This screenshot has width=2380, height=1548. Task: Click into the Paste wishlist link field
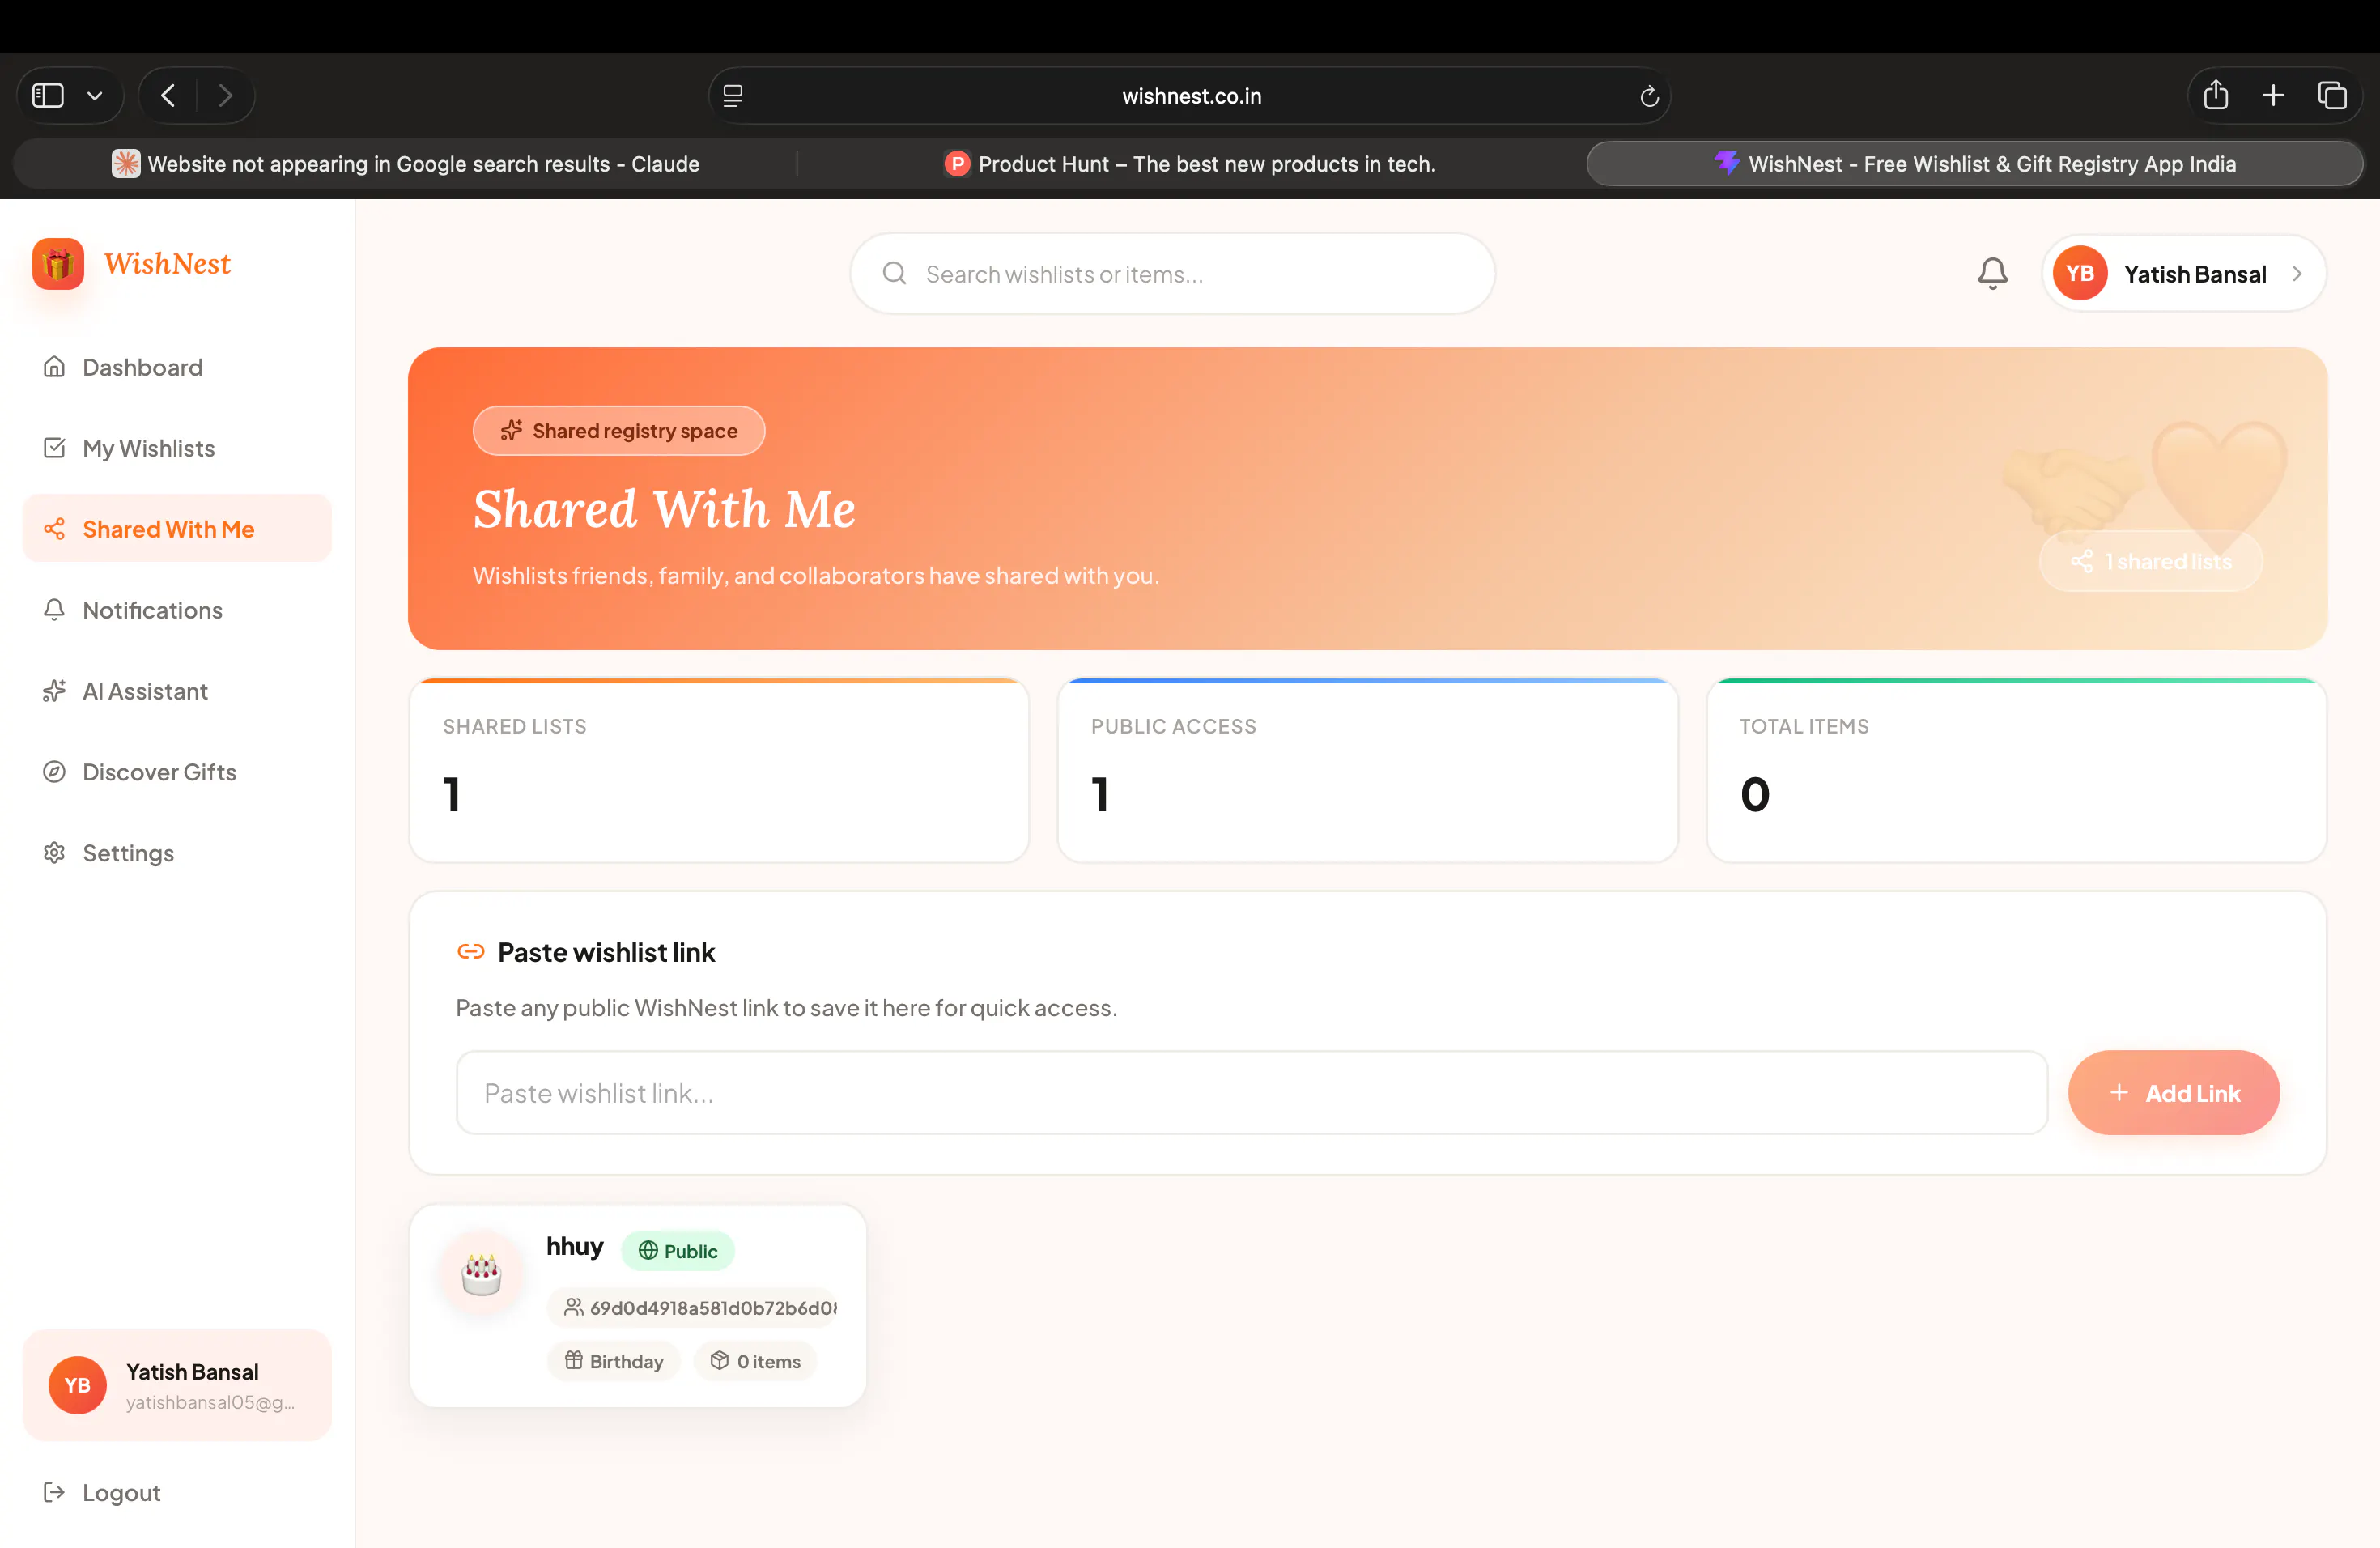tap(1252, 1093)
